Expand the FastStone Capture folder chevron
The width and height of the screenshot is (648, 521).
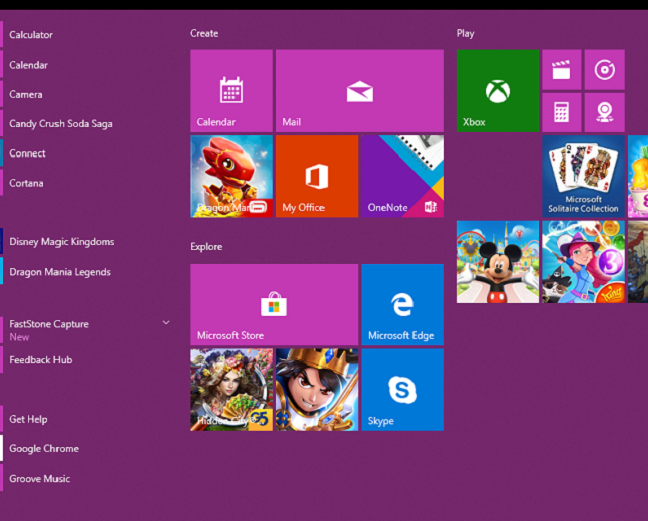[166, 323]
